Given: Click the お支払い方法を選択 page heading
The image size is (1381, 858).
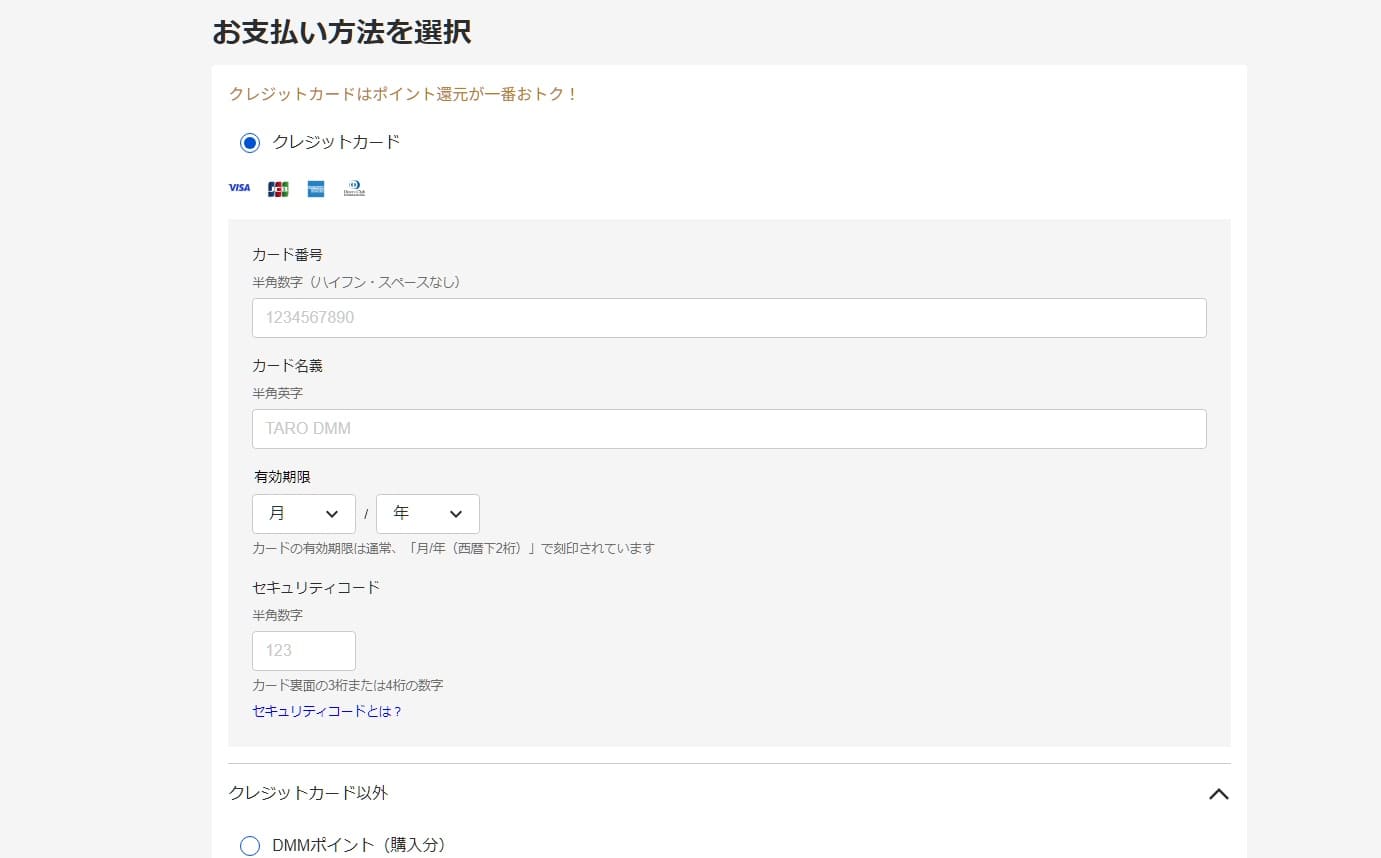Looking at the screenshot, I should 342,32.
